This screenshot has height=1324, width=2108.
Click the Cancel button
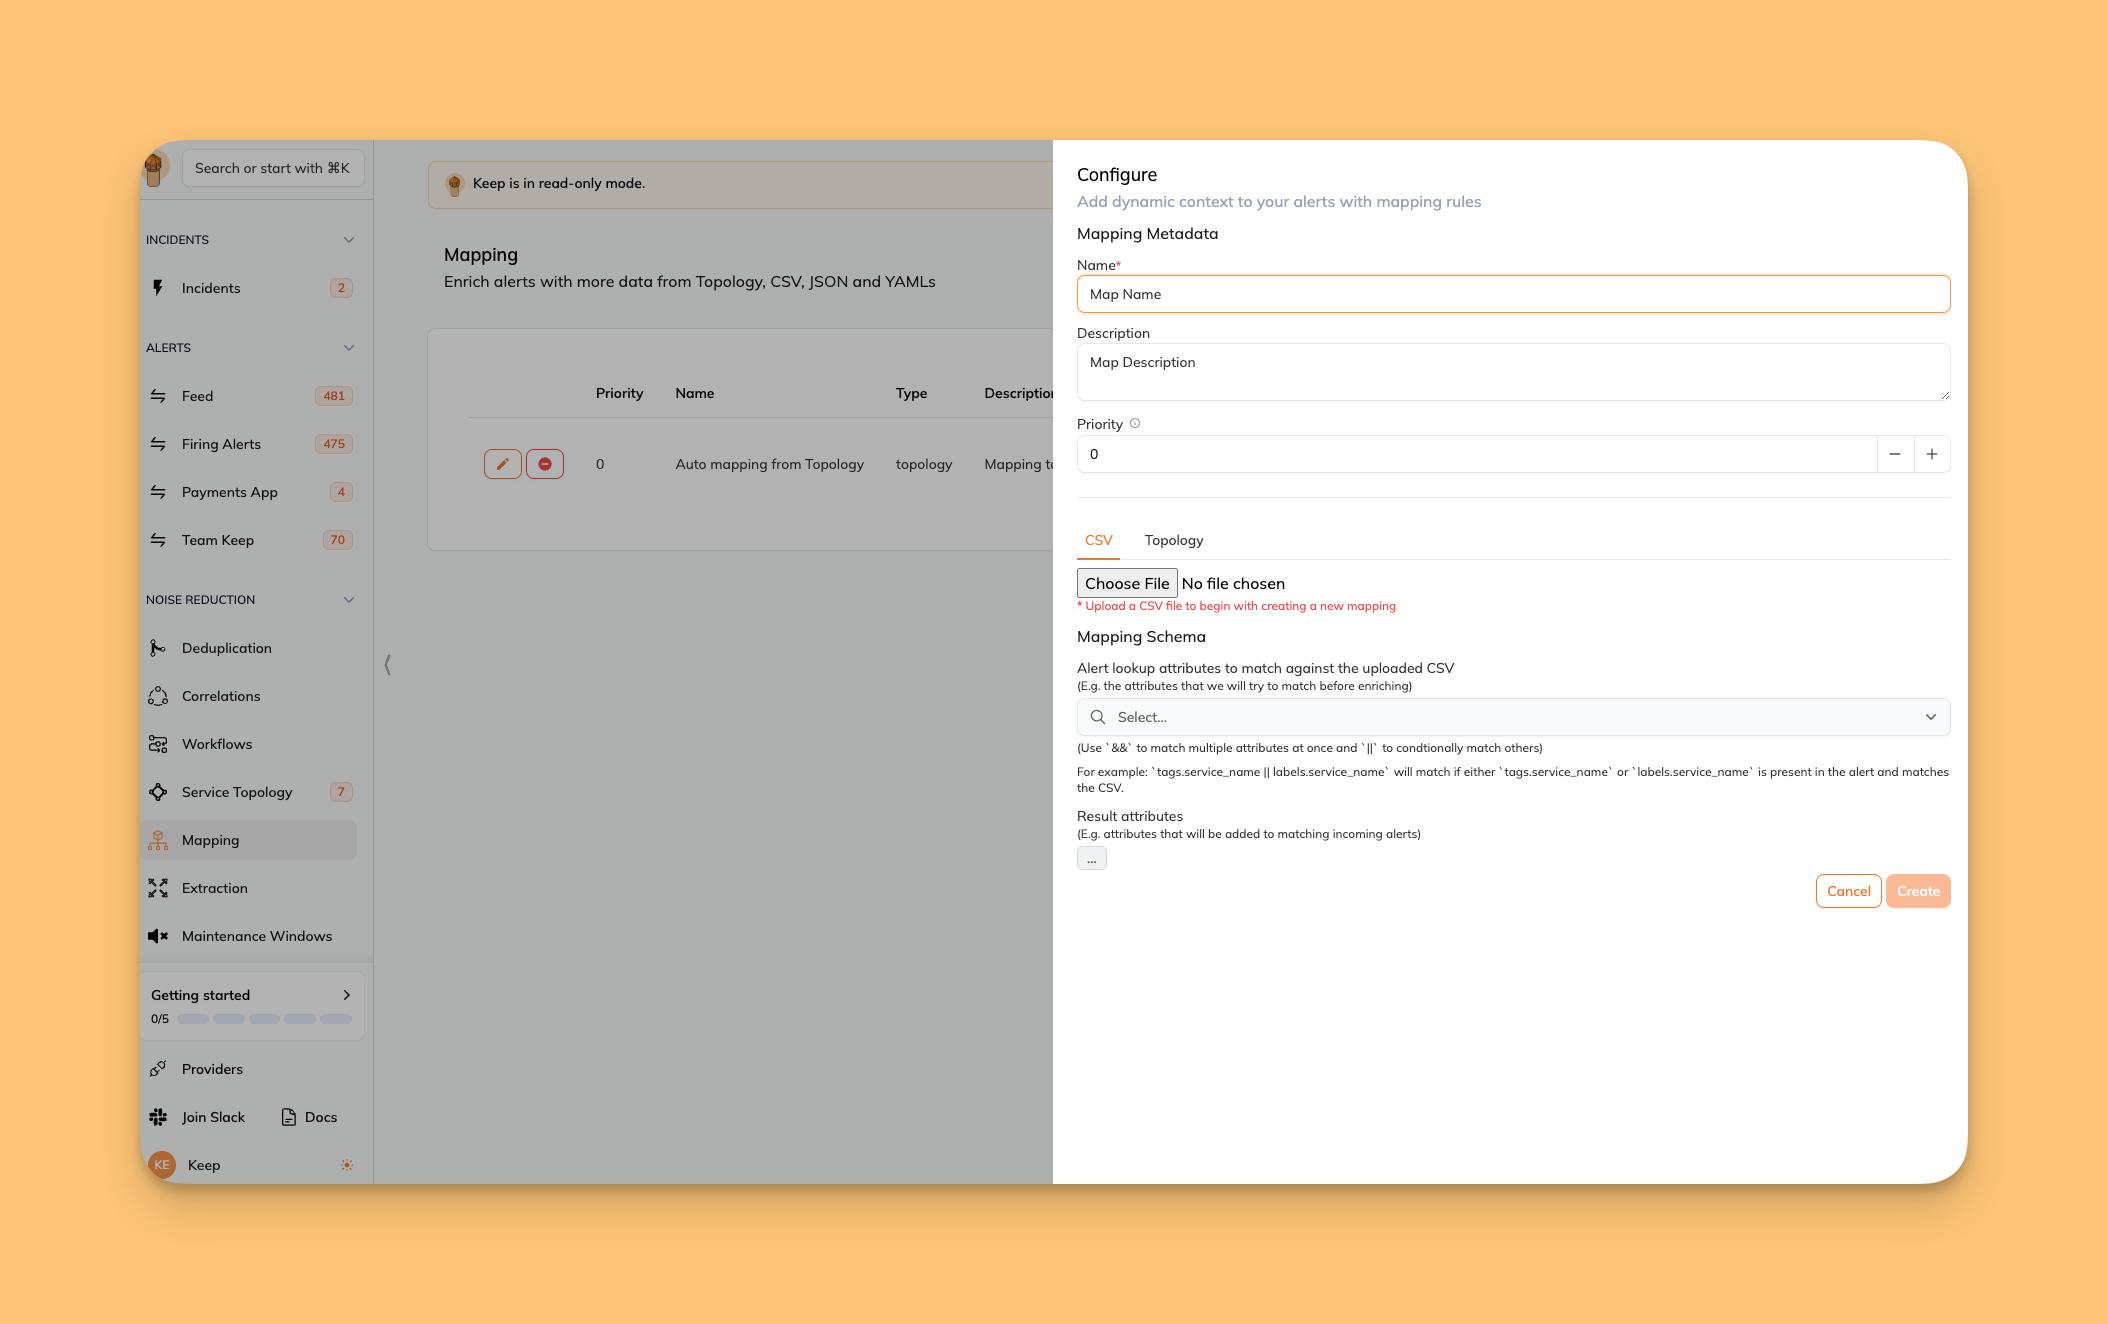[1848, 891]
